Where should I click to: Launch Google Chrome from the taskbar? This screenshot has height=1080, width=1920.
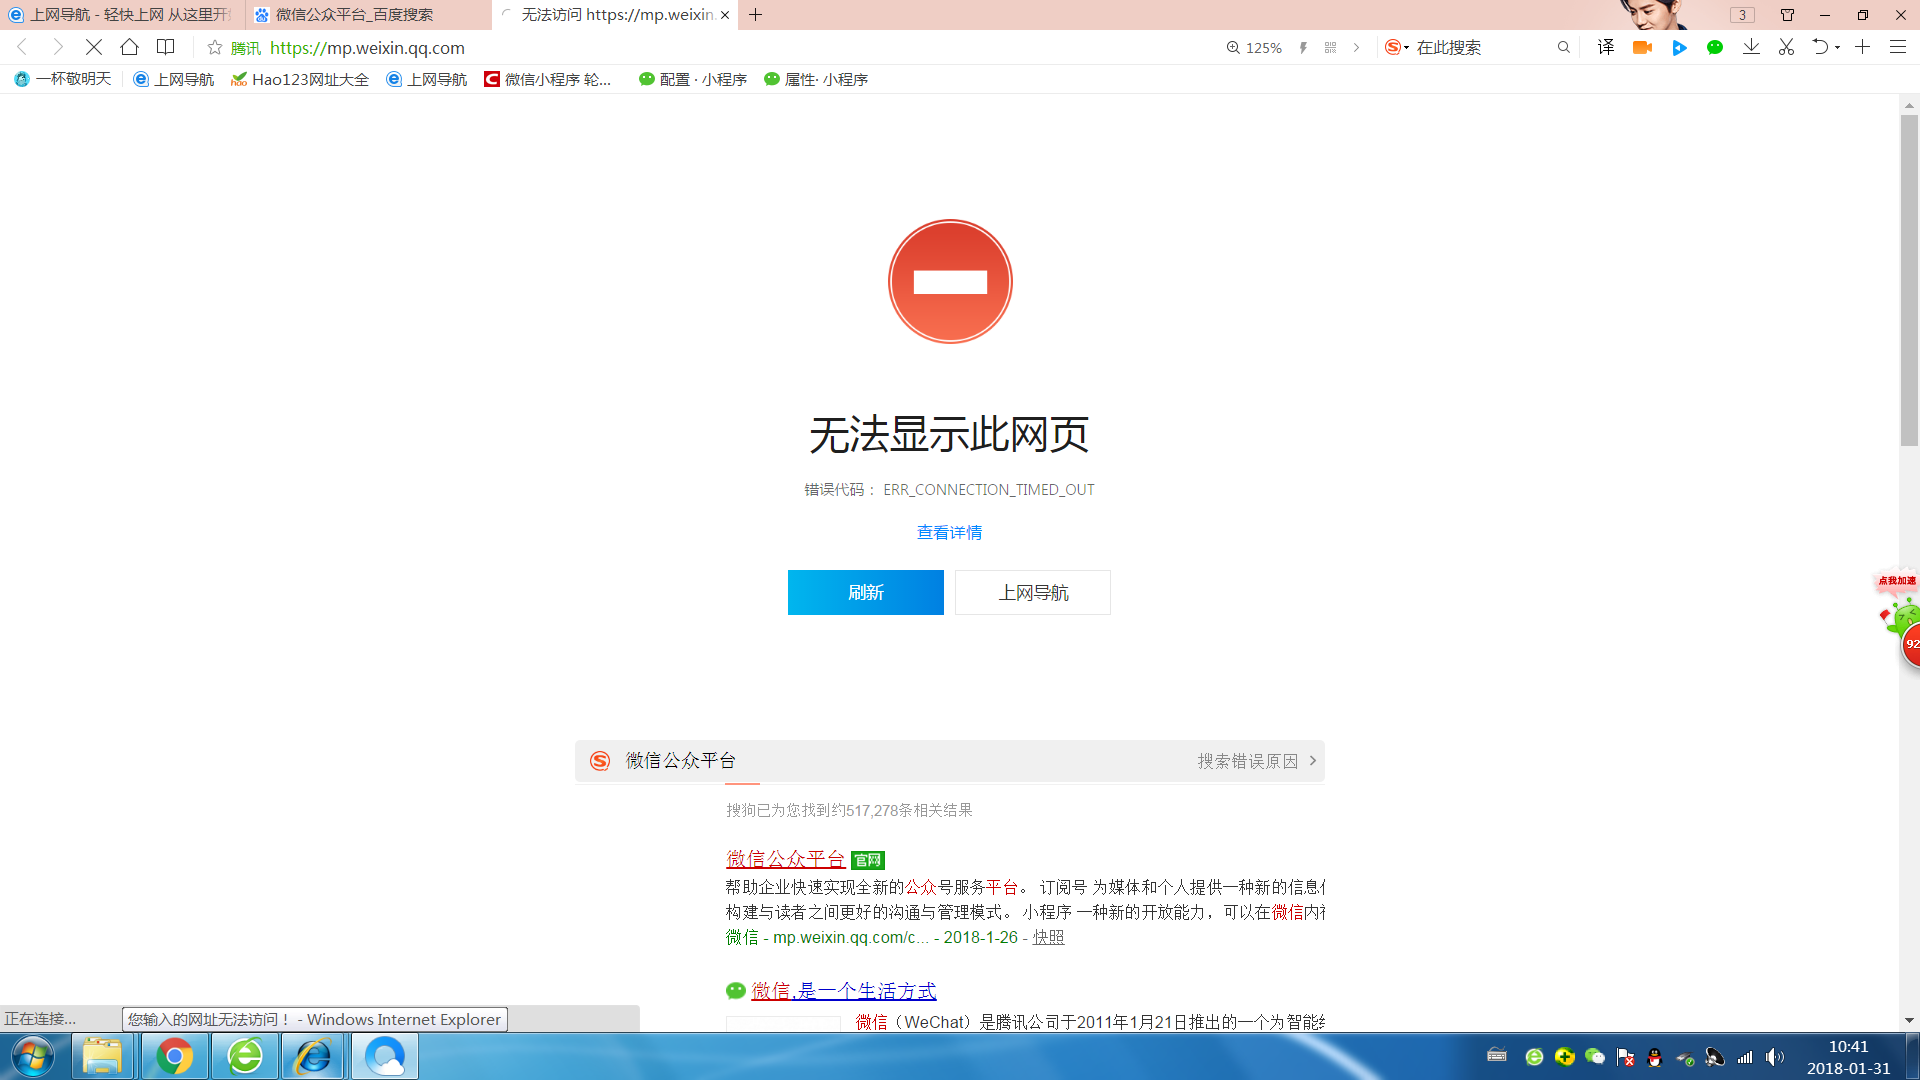174,1056
